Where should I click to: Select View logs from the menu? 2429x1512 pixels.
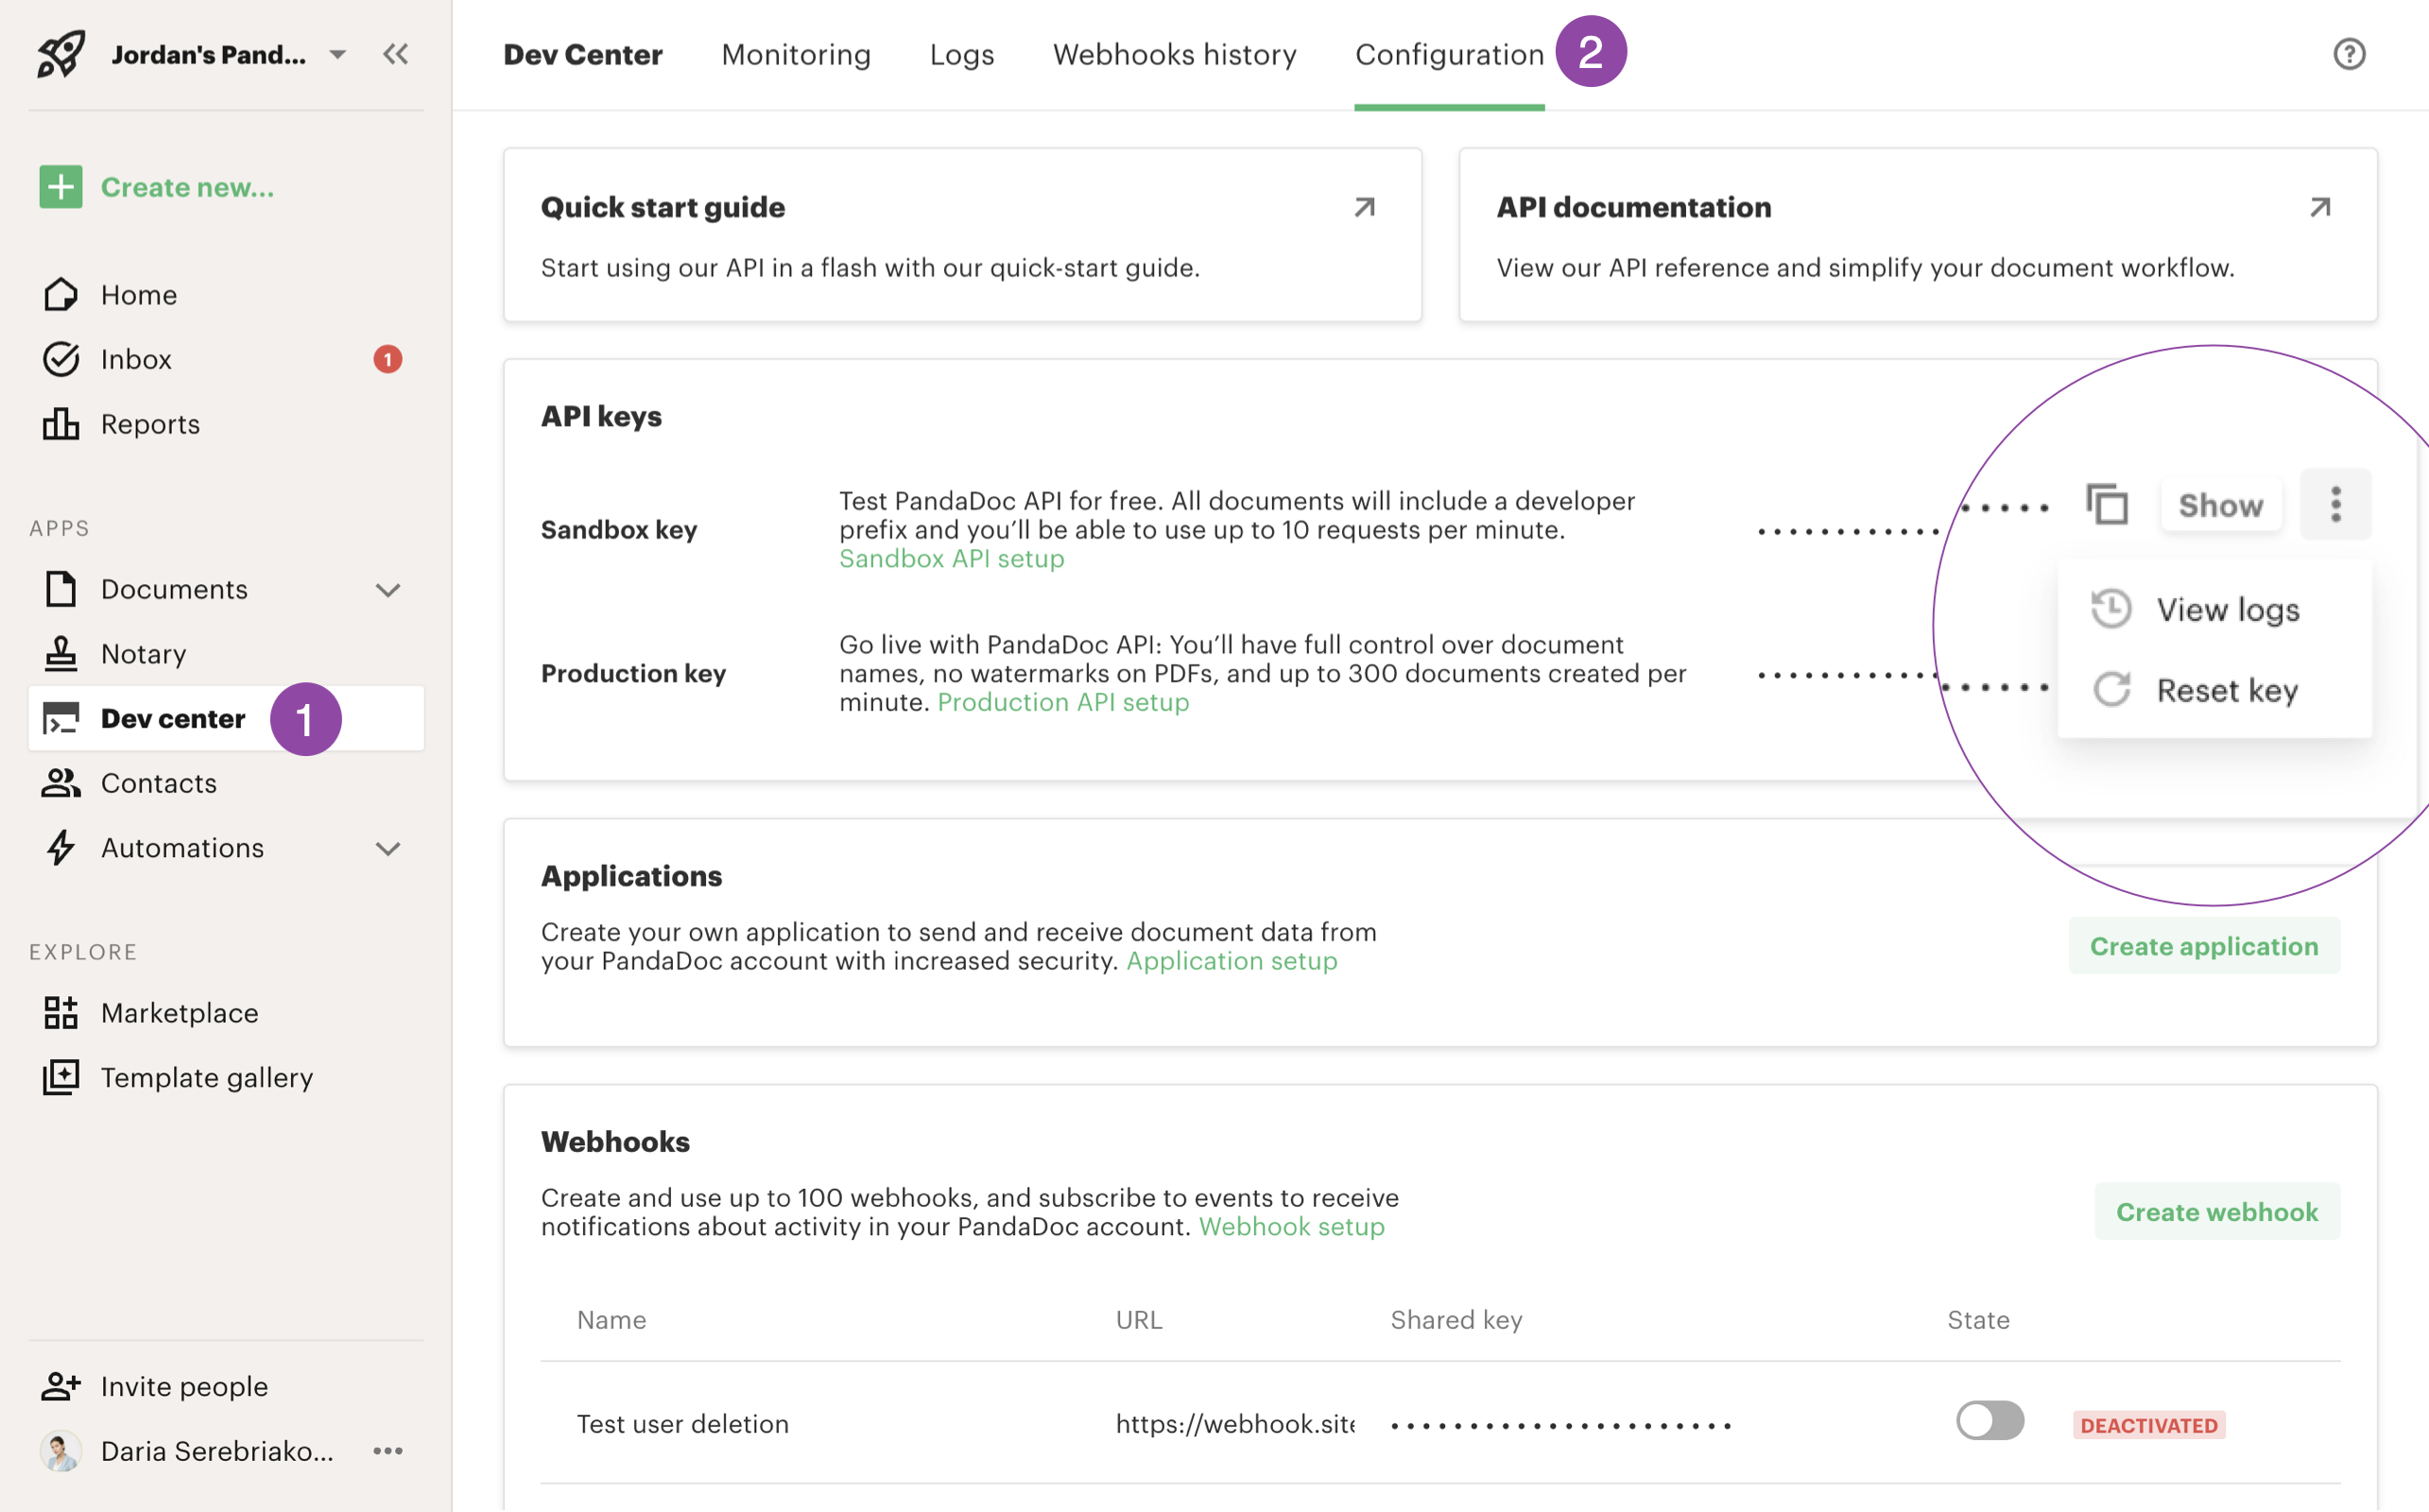pos(2227,610)
